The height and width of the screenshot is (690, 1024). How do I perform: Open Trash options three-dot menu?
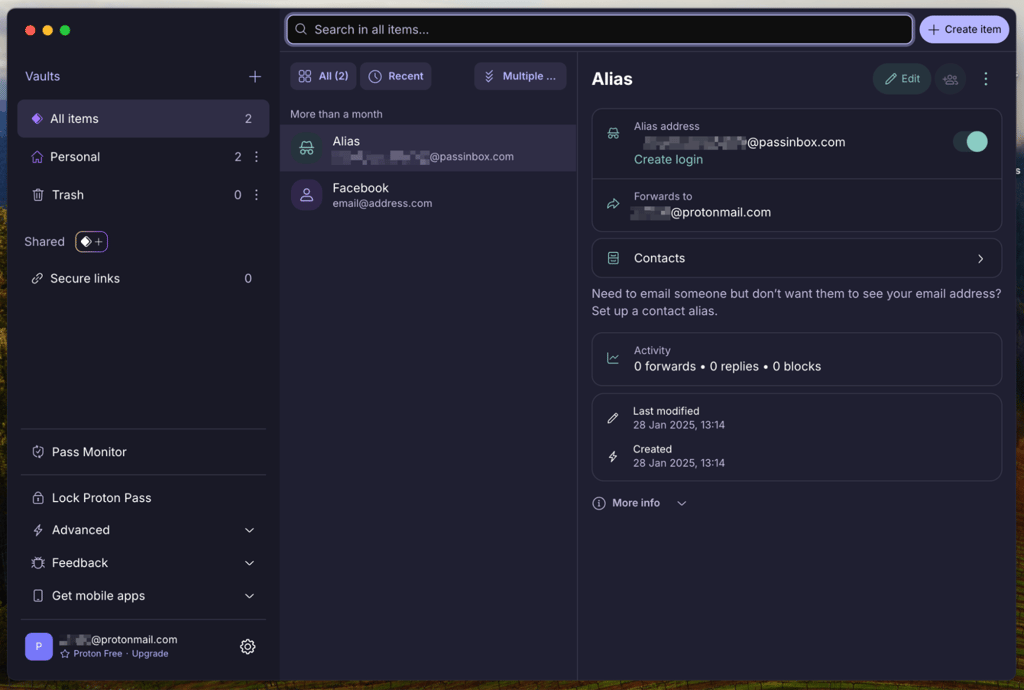(256, 195)
